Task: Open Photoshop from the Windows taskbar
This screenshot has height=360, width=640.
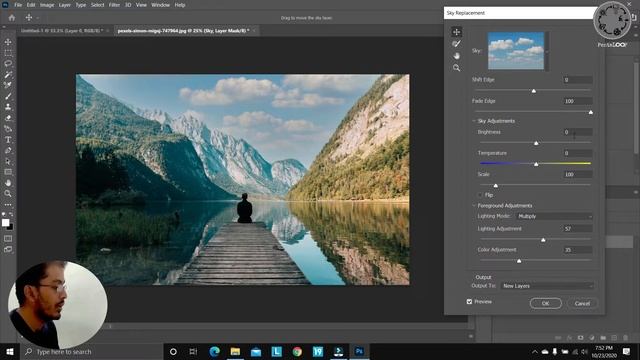Action: click(x=359, y=351)
